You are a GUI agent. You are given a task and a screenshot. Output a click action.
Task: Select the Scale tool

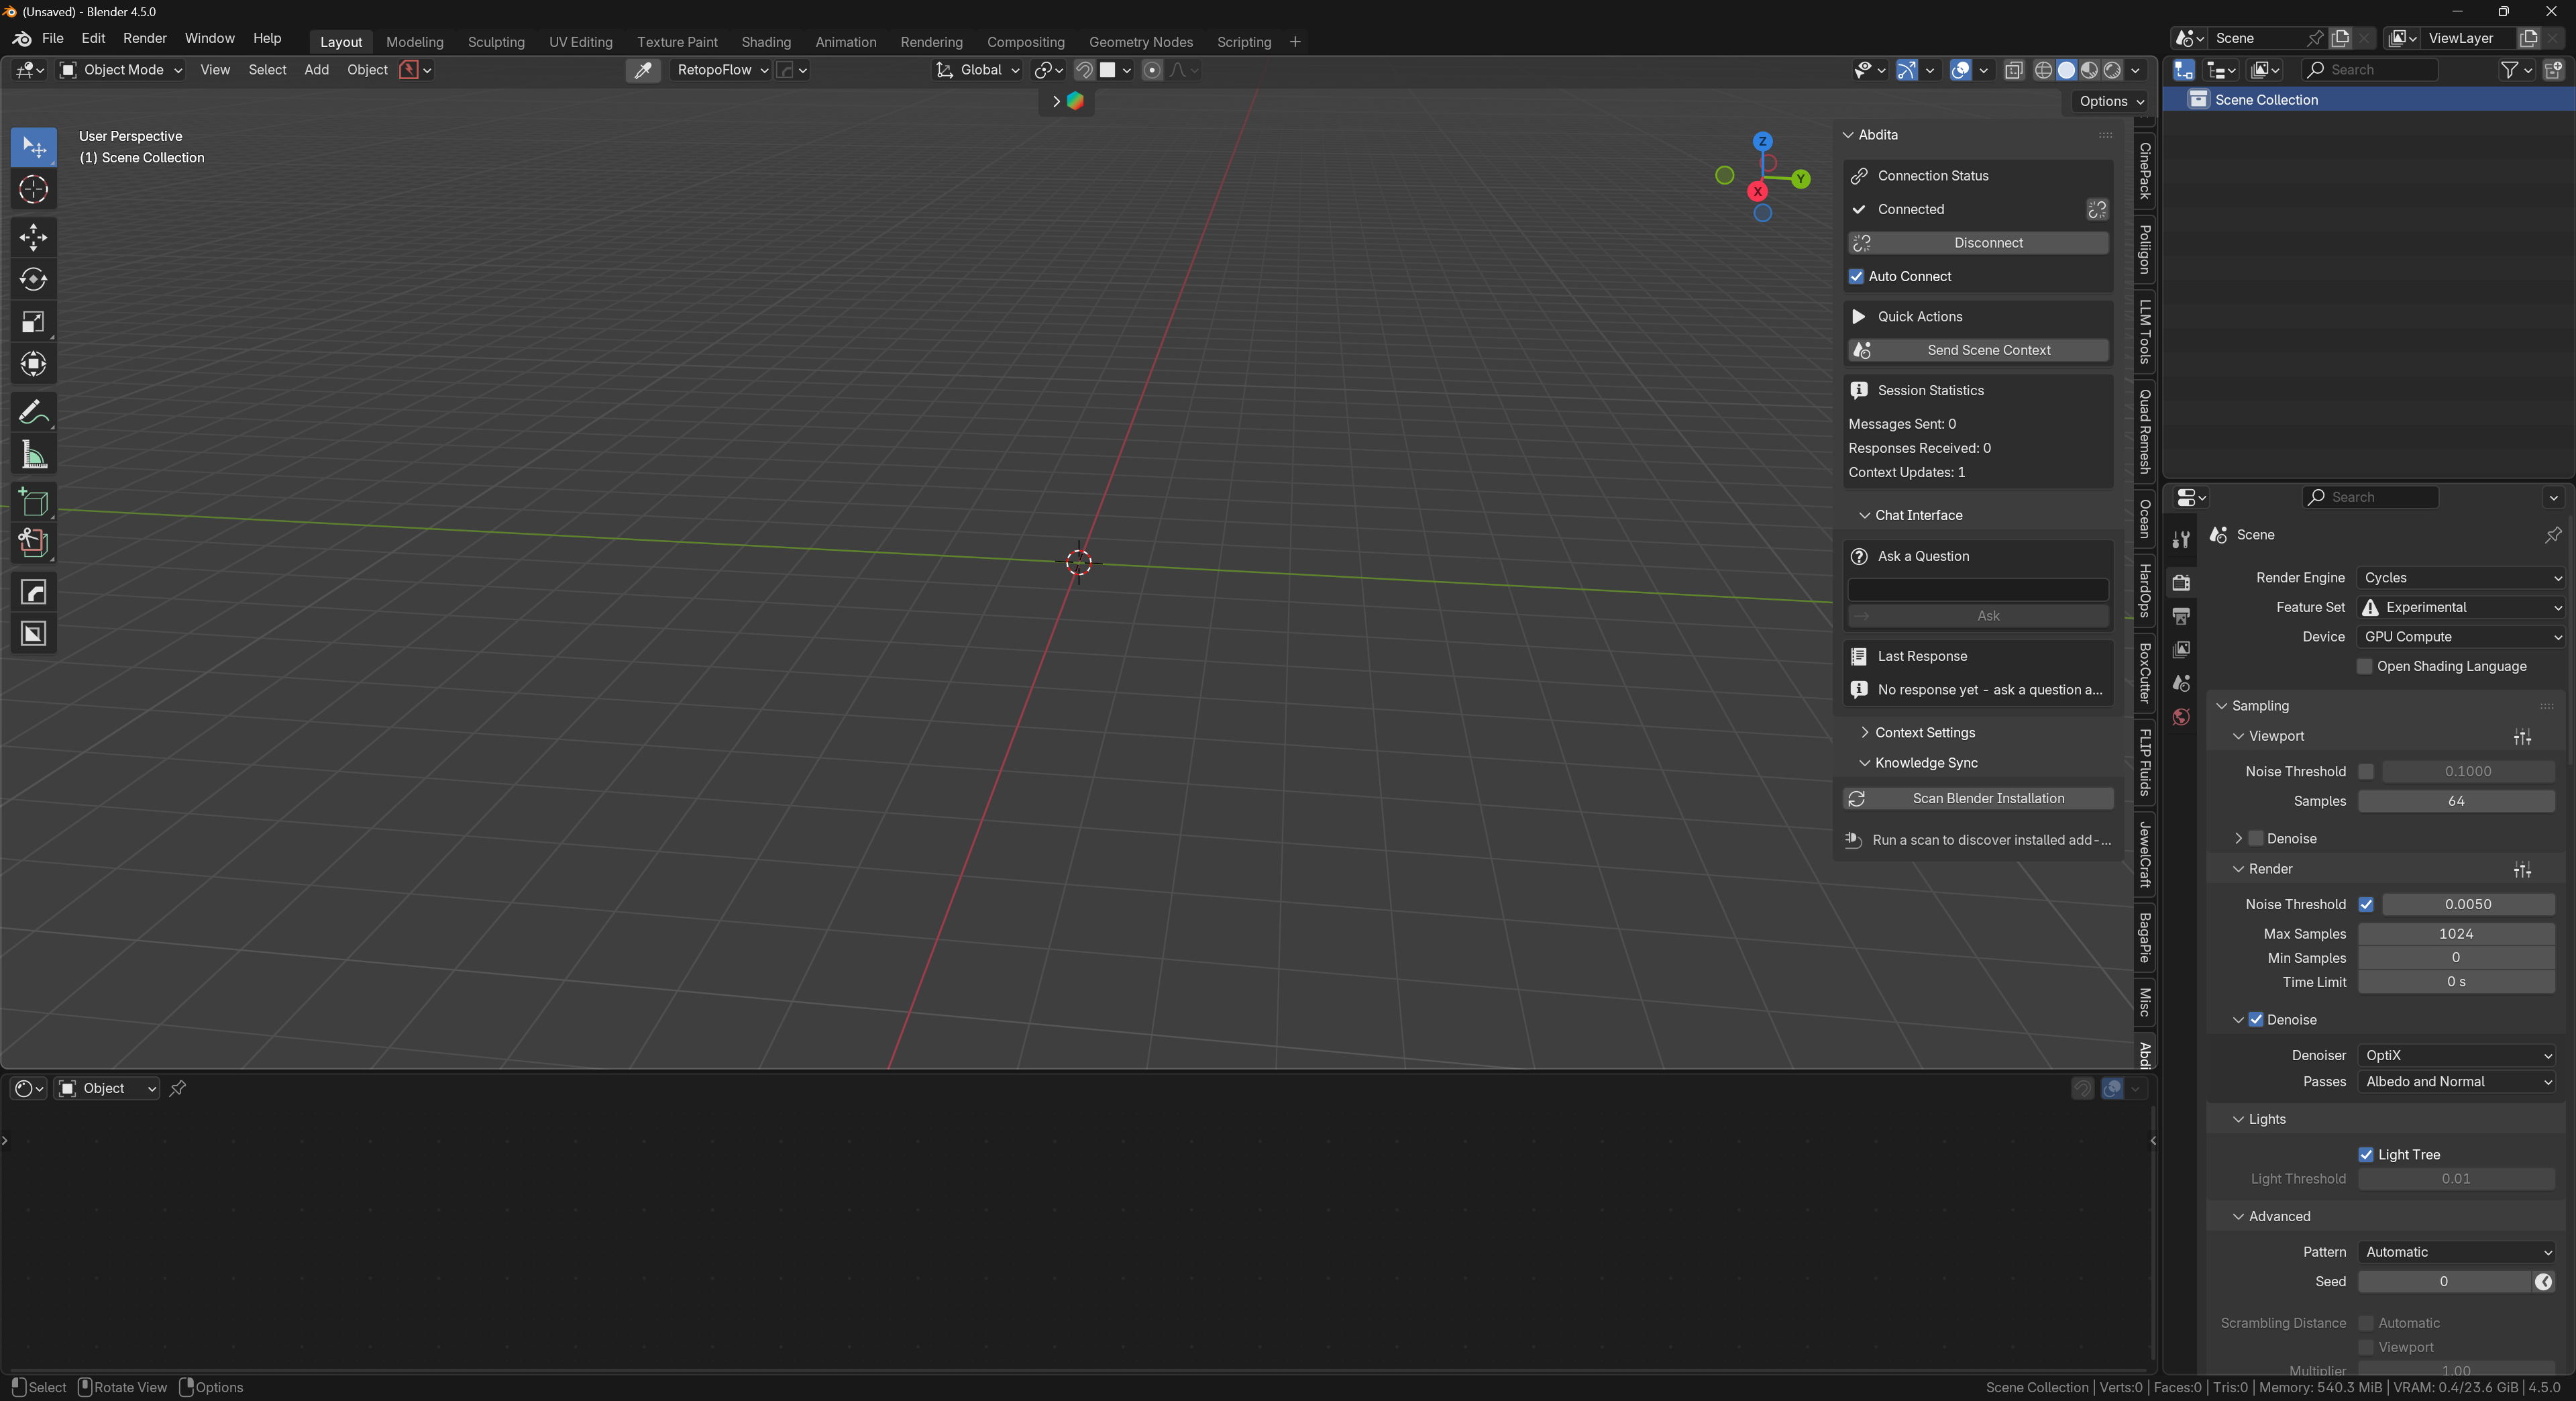coord(33,322)
